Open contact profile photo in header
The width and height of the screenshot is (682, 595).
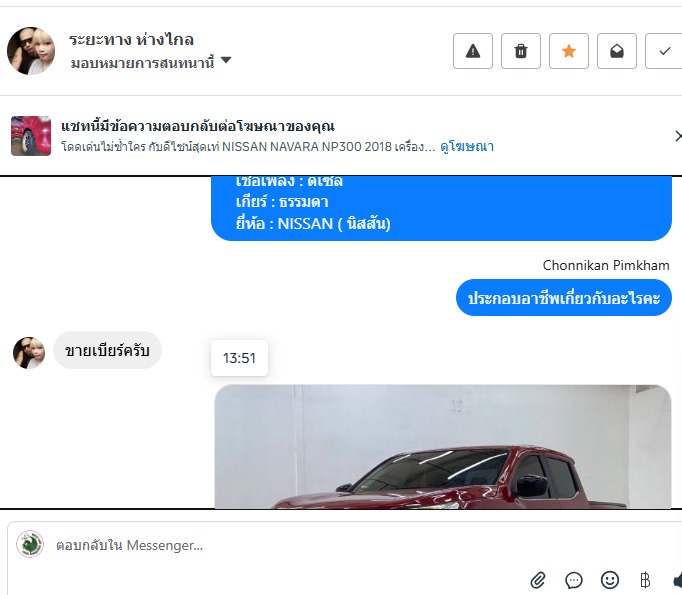(x=31, y=51)
